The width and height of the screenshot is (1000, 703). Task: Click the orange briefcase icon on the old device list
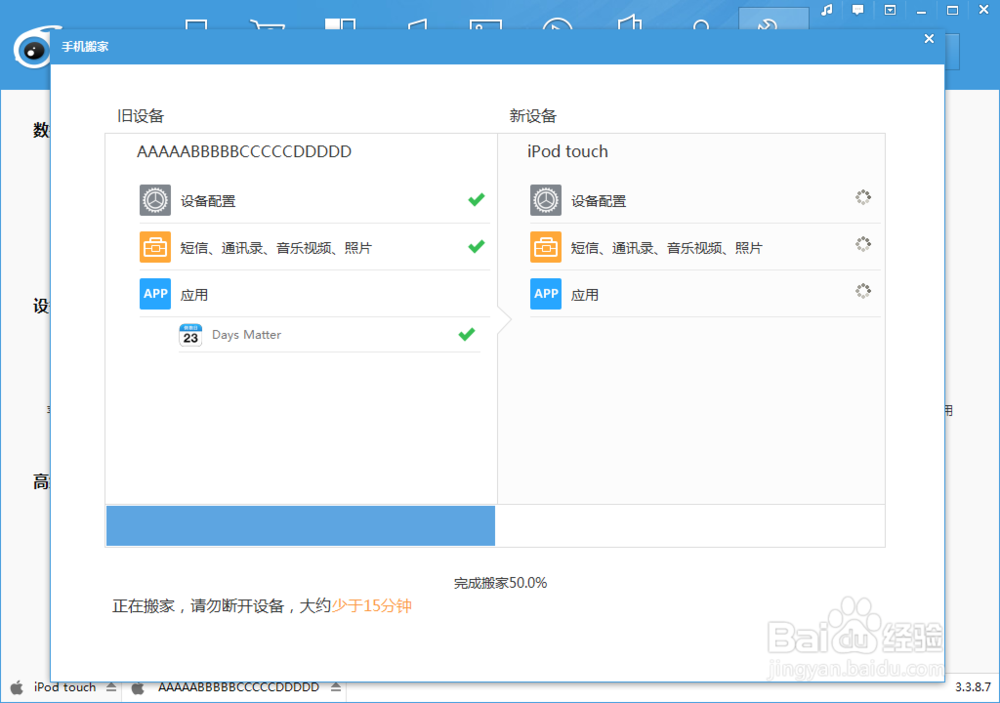click(x=155, y=246)
